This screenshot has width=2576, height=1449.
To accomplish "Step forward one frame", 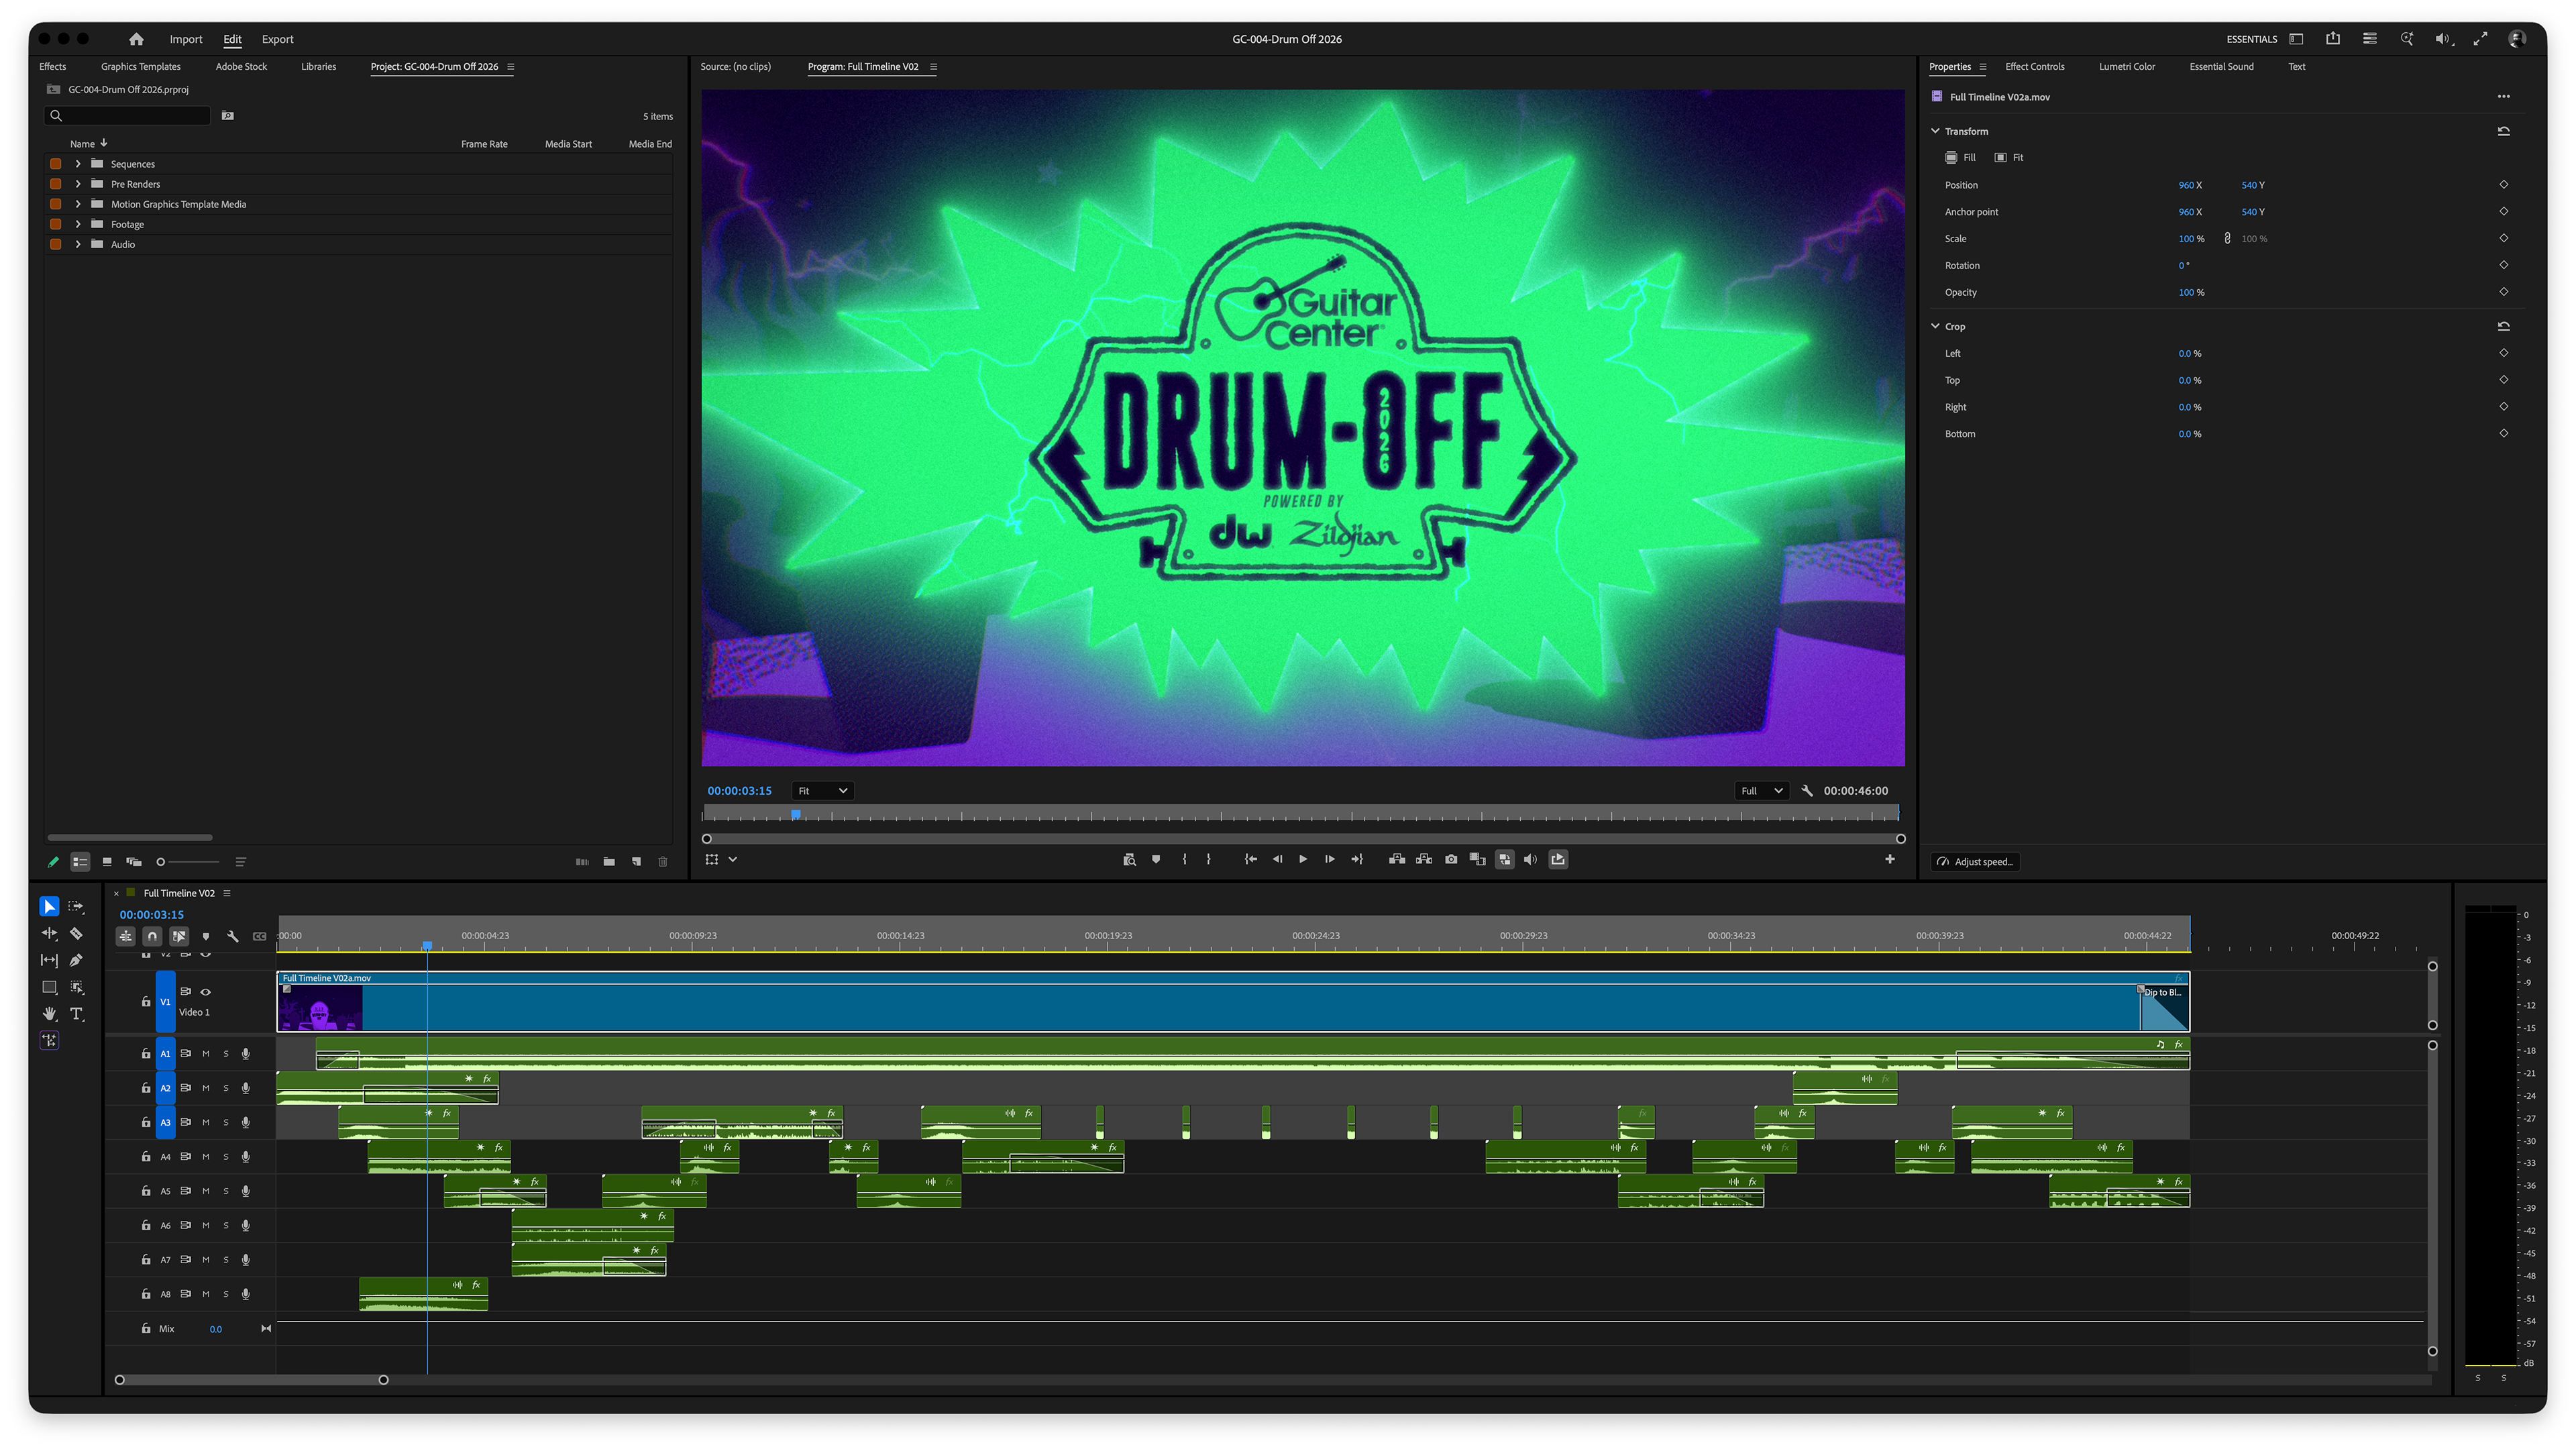I will coord(1329,860).
